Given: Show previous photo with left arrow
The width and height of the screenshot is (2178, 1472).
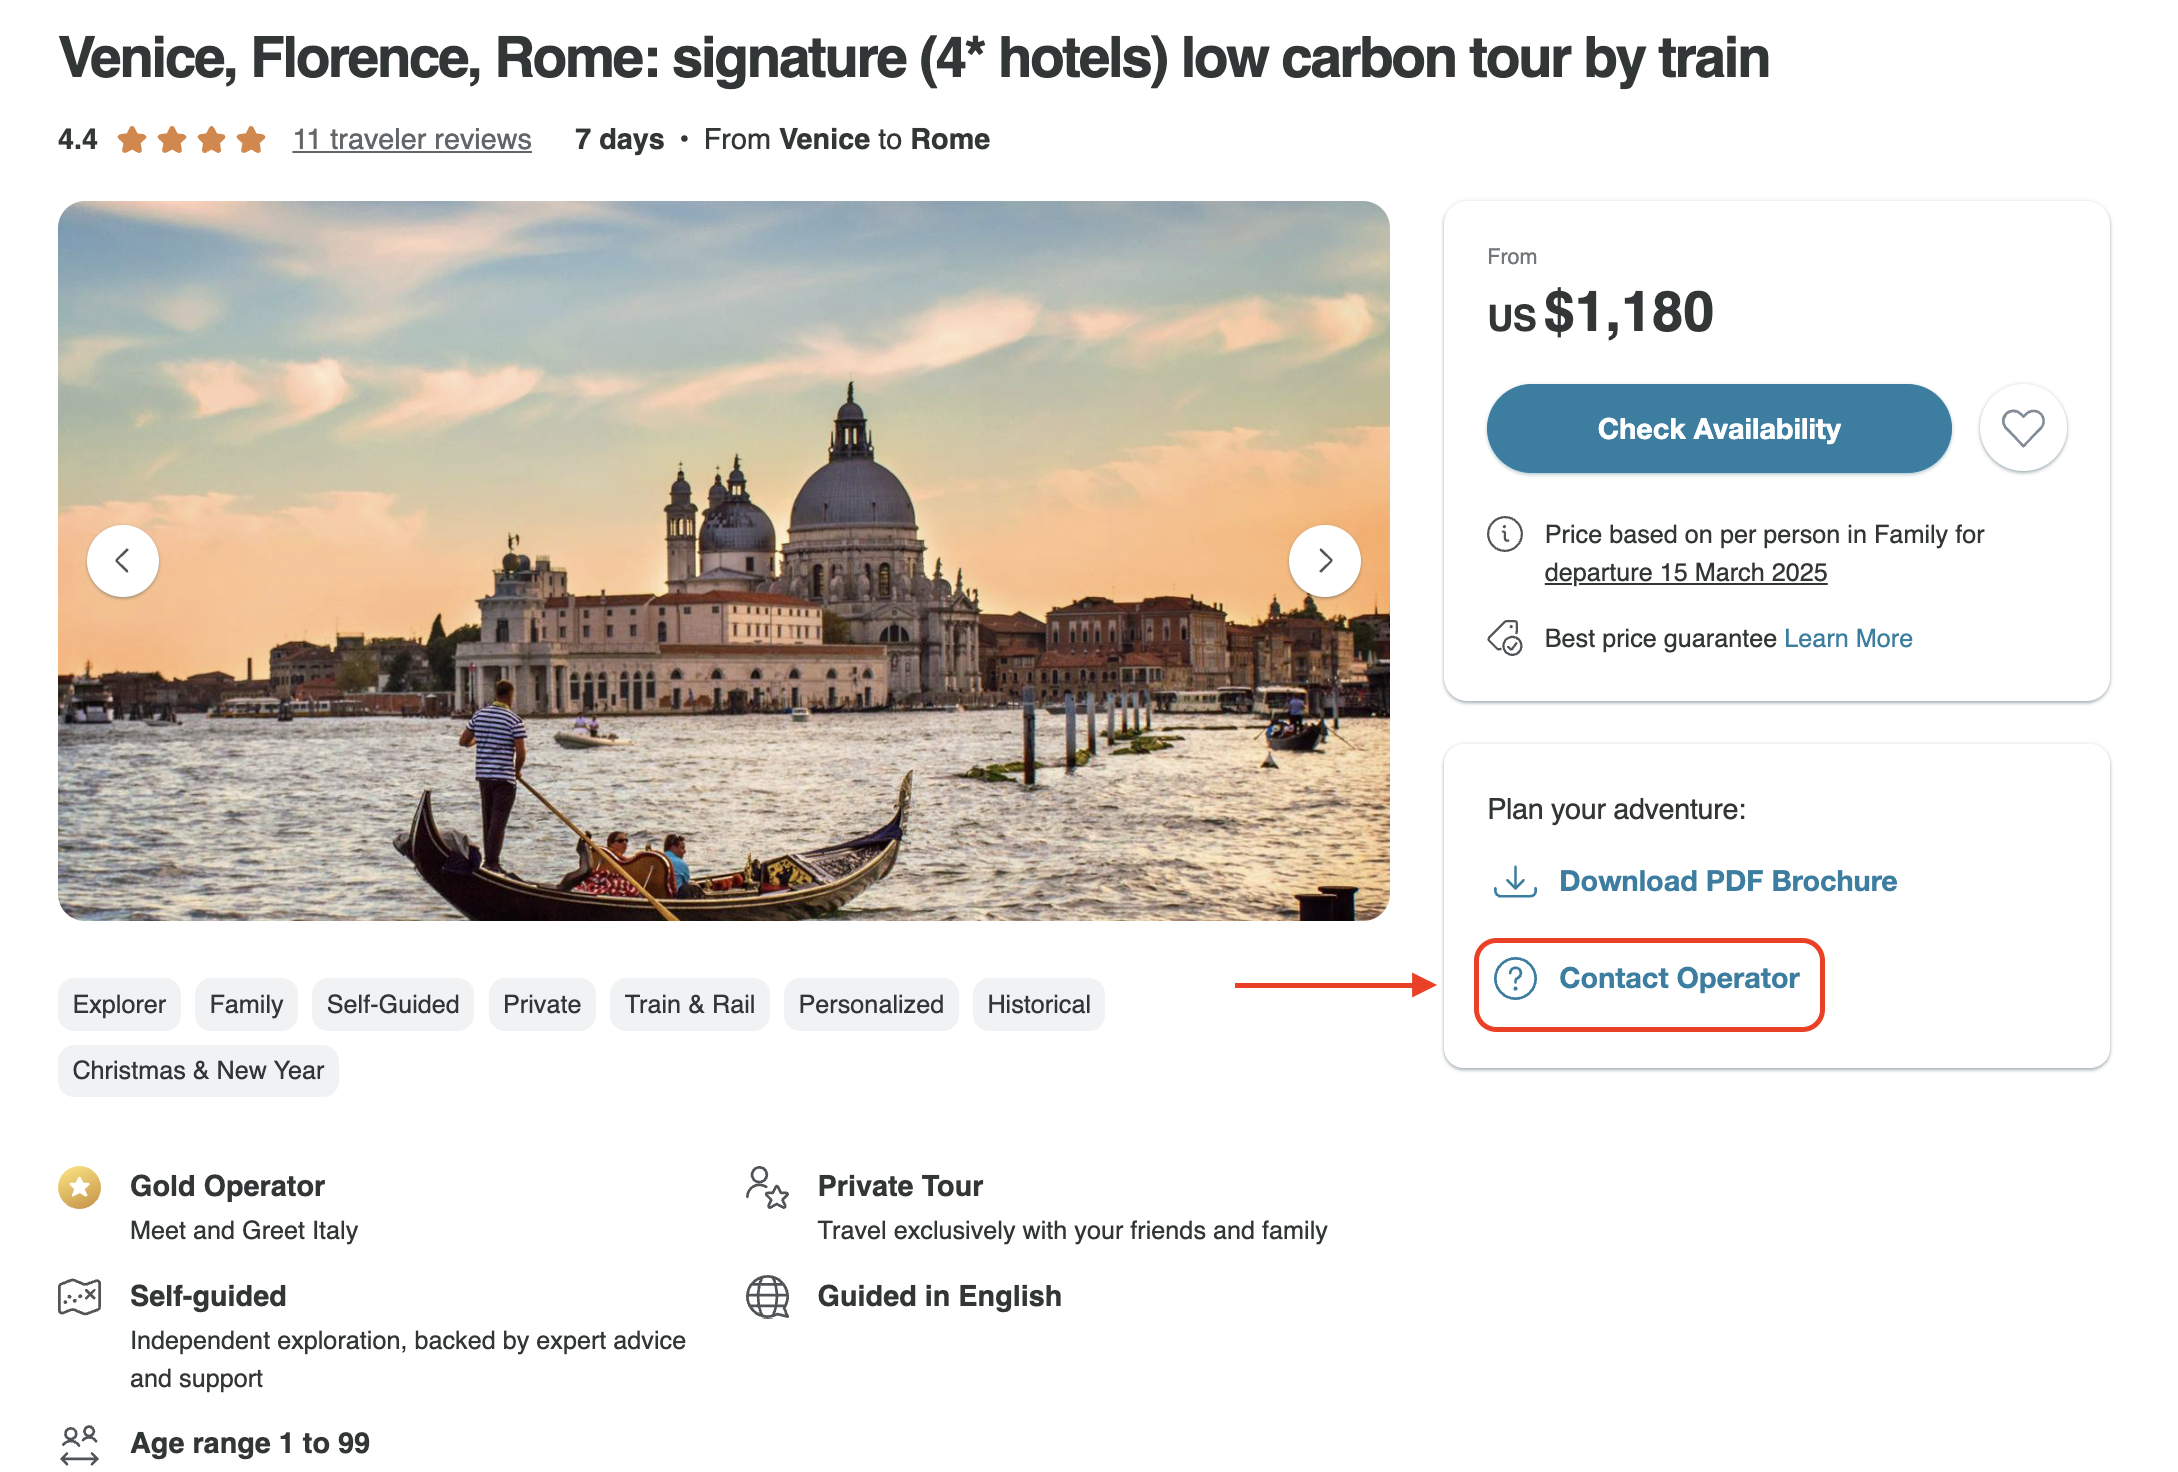Looking at the screenshot, I should tap(123, 561).
